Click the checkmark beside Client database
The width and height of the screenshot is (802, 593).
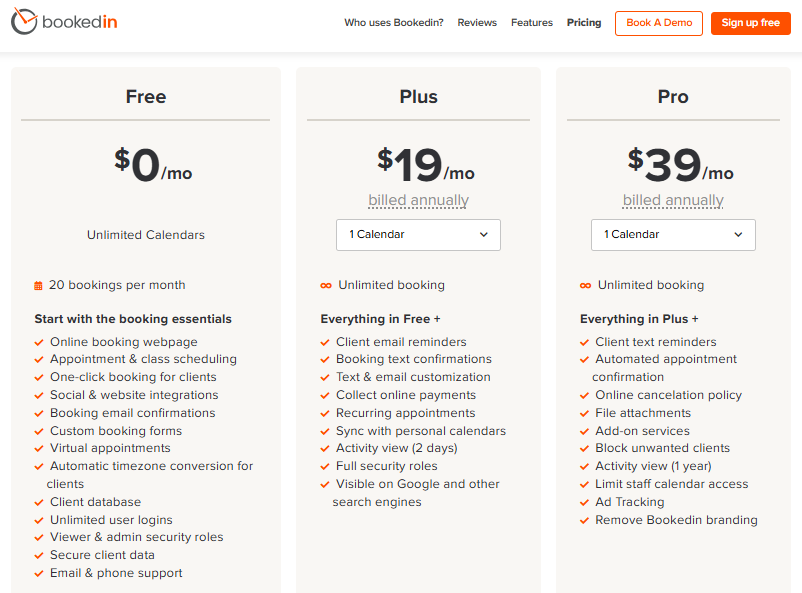39,502
